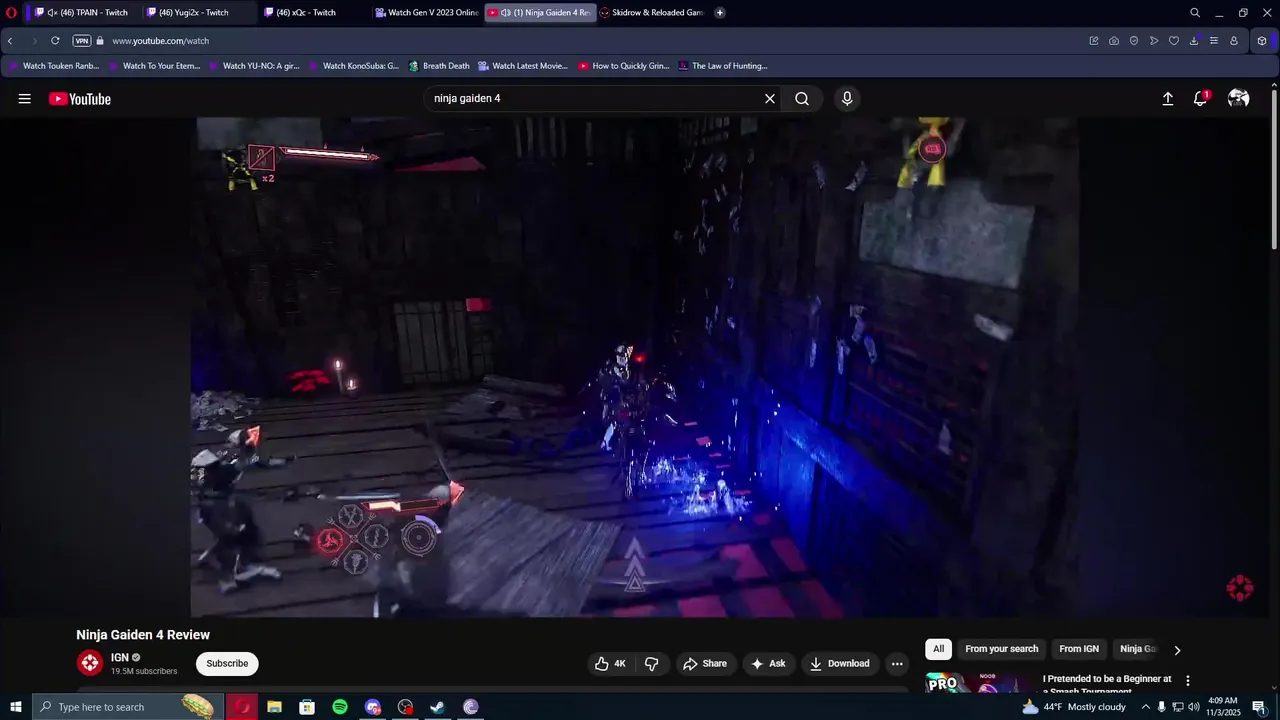The image size is (1280, 720).
Task: Open options for the Smash Tournament video
Action: [x=1188, y=681]
